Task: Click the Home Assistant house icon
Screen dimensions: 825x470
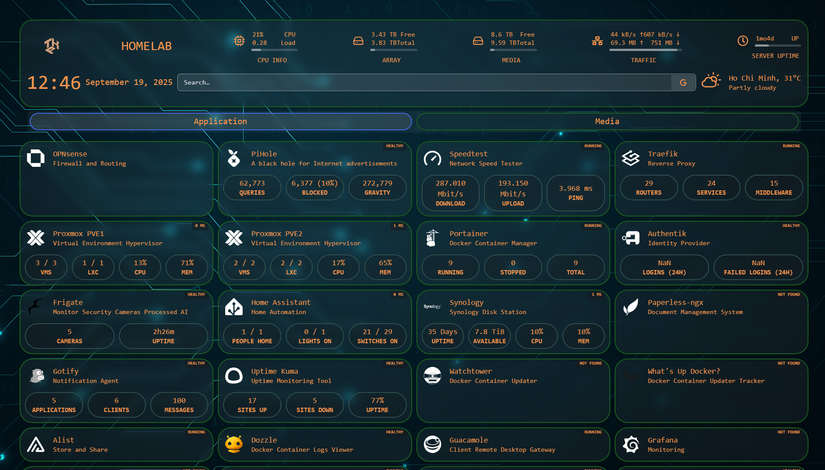Action: 234,307
